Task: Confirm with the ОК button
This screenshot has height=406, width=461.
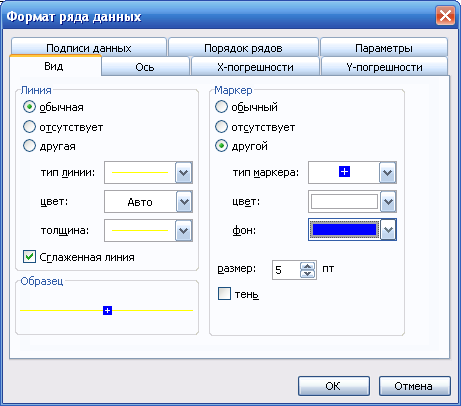Action: (334, 386)
